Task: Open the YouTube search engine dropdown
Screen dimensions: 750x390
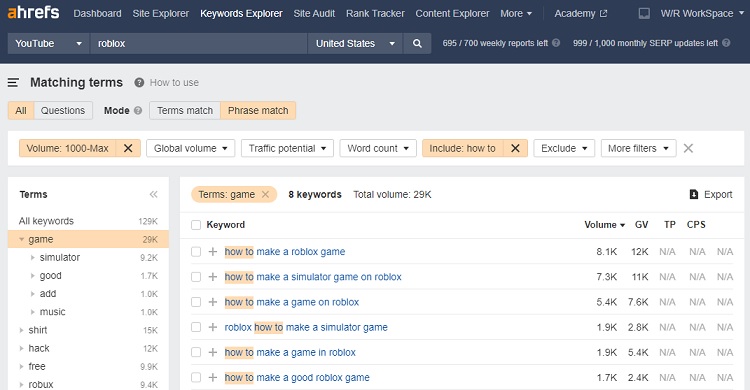Action: (48, 44)
